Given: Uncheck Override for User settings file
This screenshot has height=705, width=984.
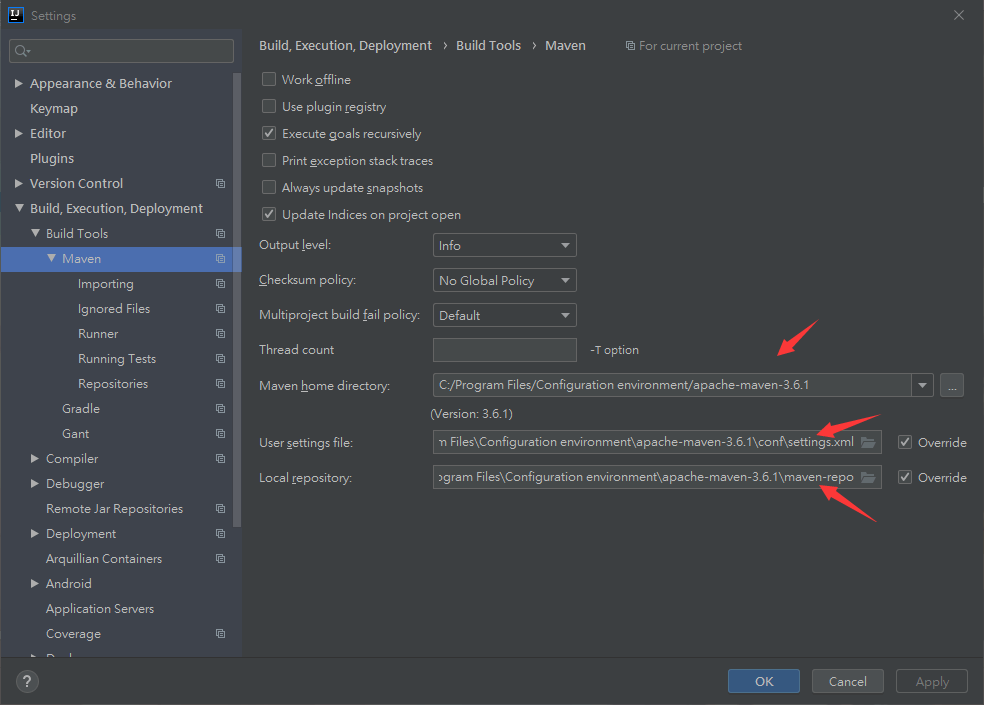Looking at the screenshot, I should coord(905,442).
